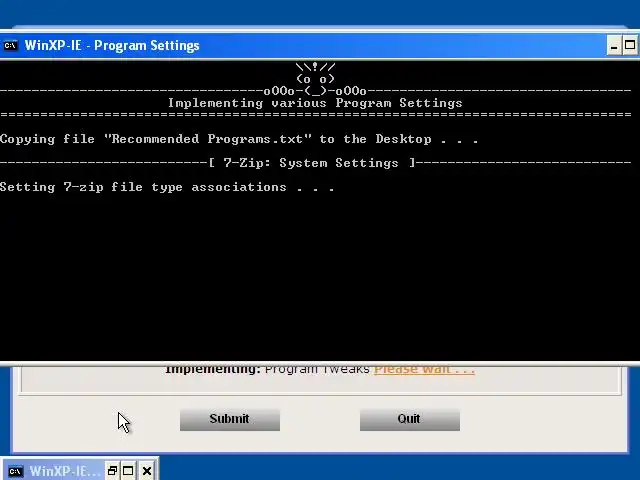Click the Submit button
Image resolution: width=640 pixels, height=480 pixels.
(230, 420)
